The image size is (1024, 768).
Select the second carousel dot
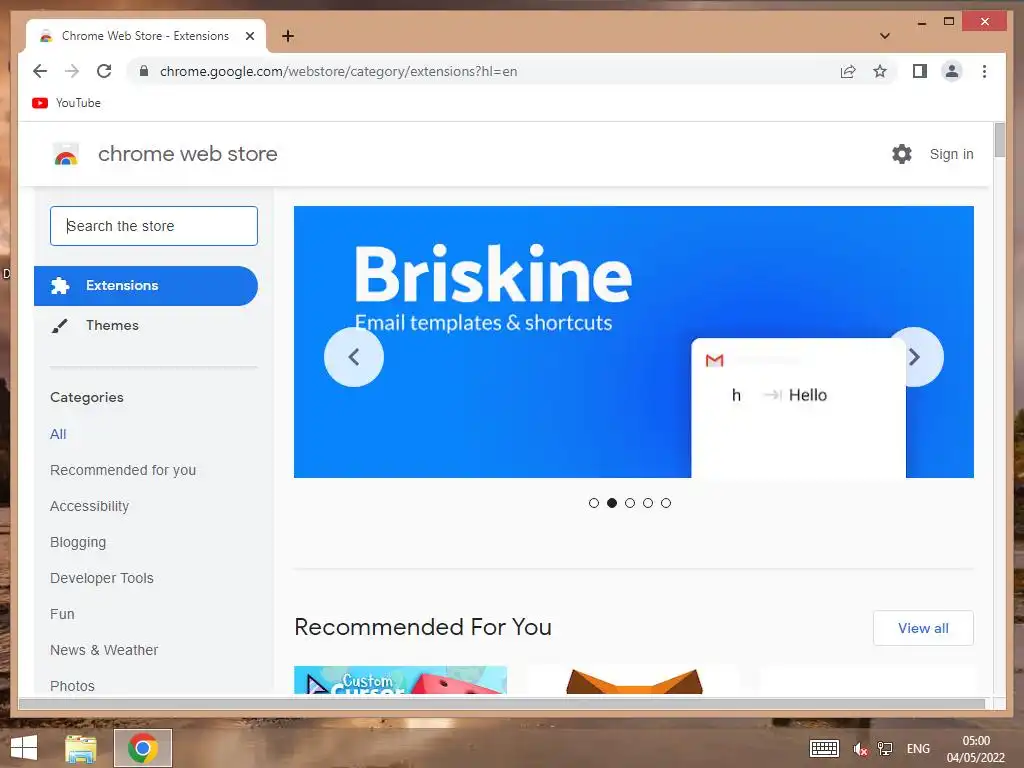pos(612,503)
